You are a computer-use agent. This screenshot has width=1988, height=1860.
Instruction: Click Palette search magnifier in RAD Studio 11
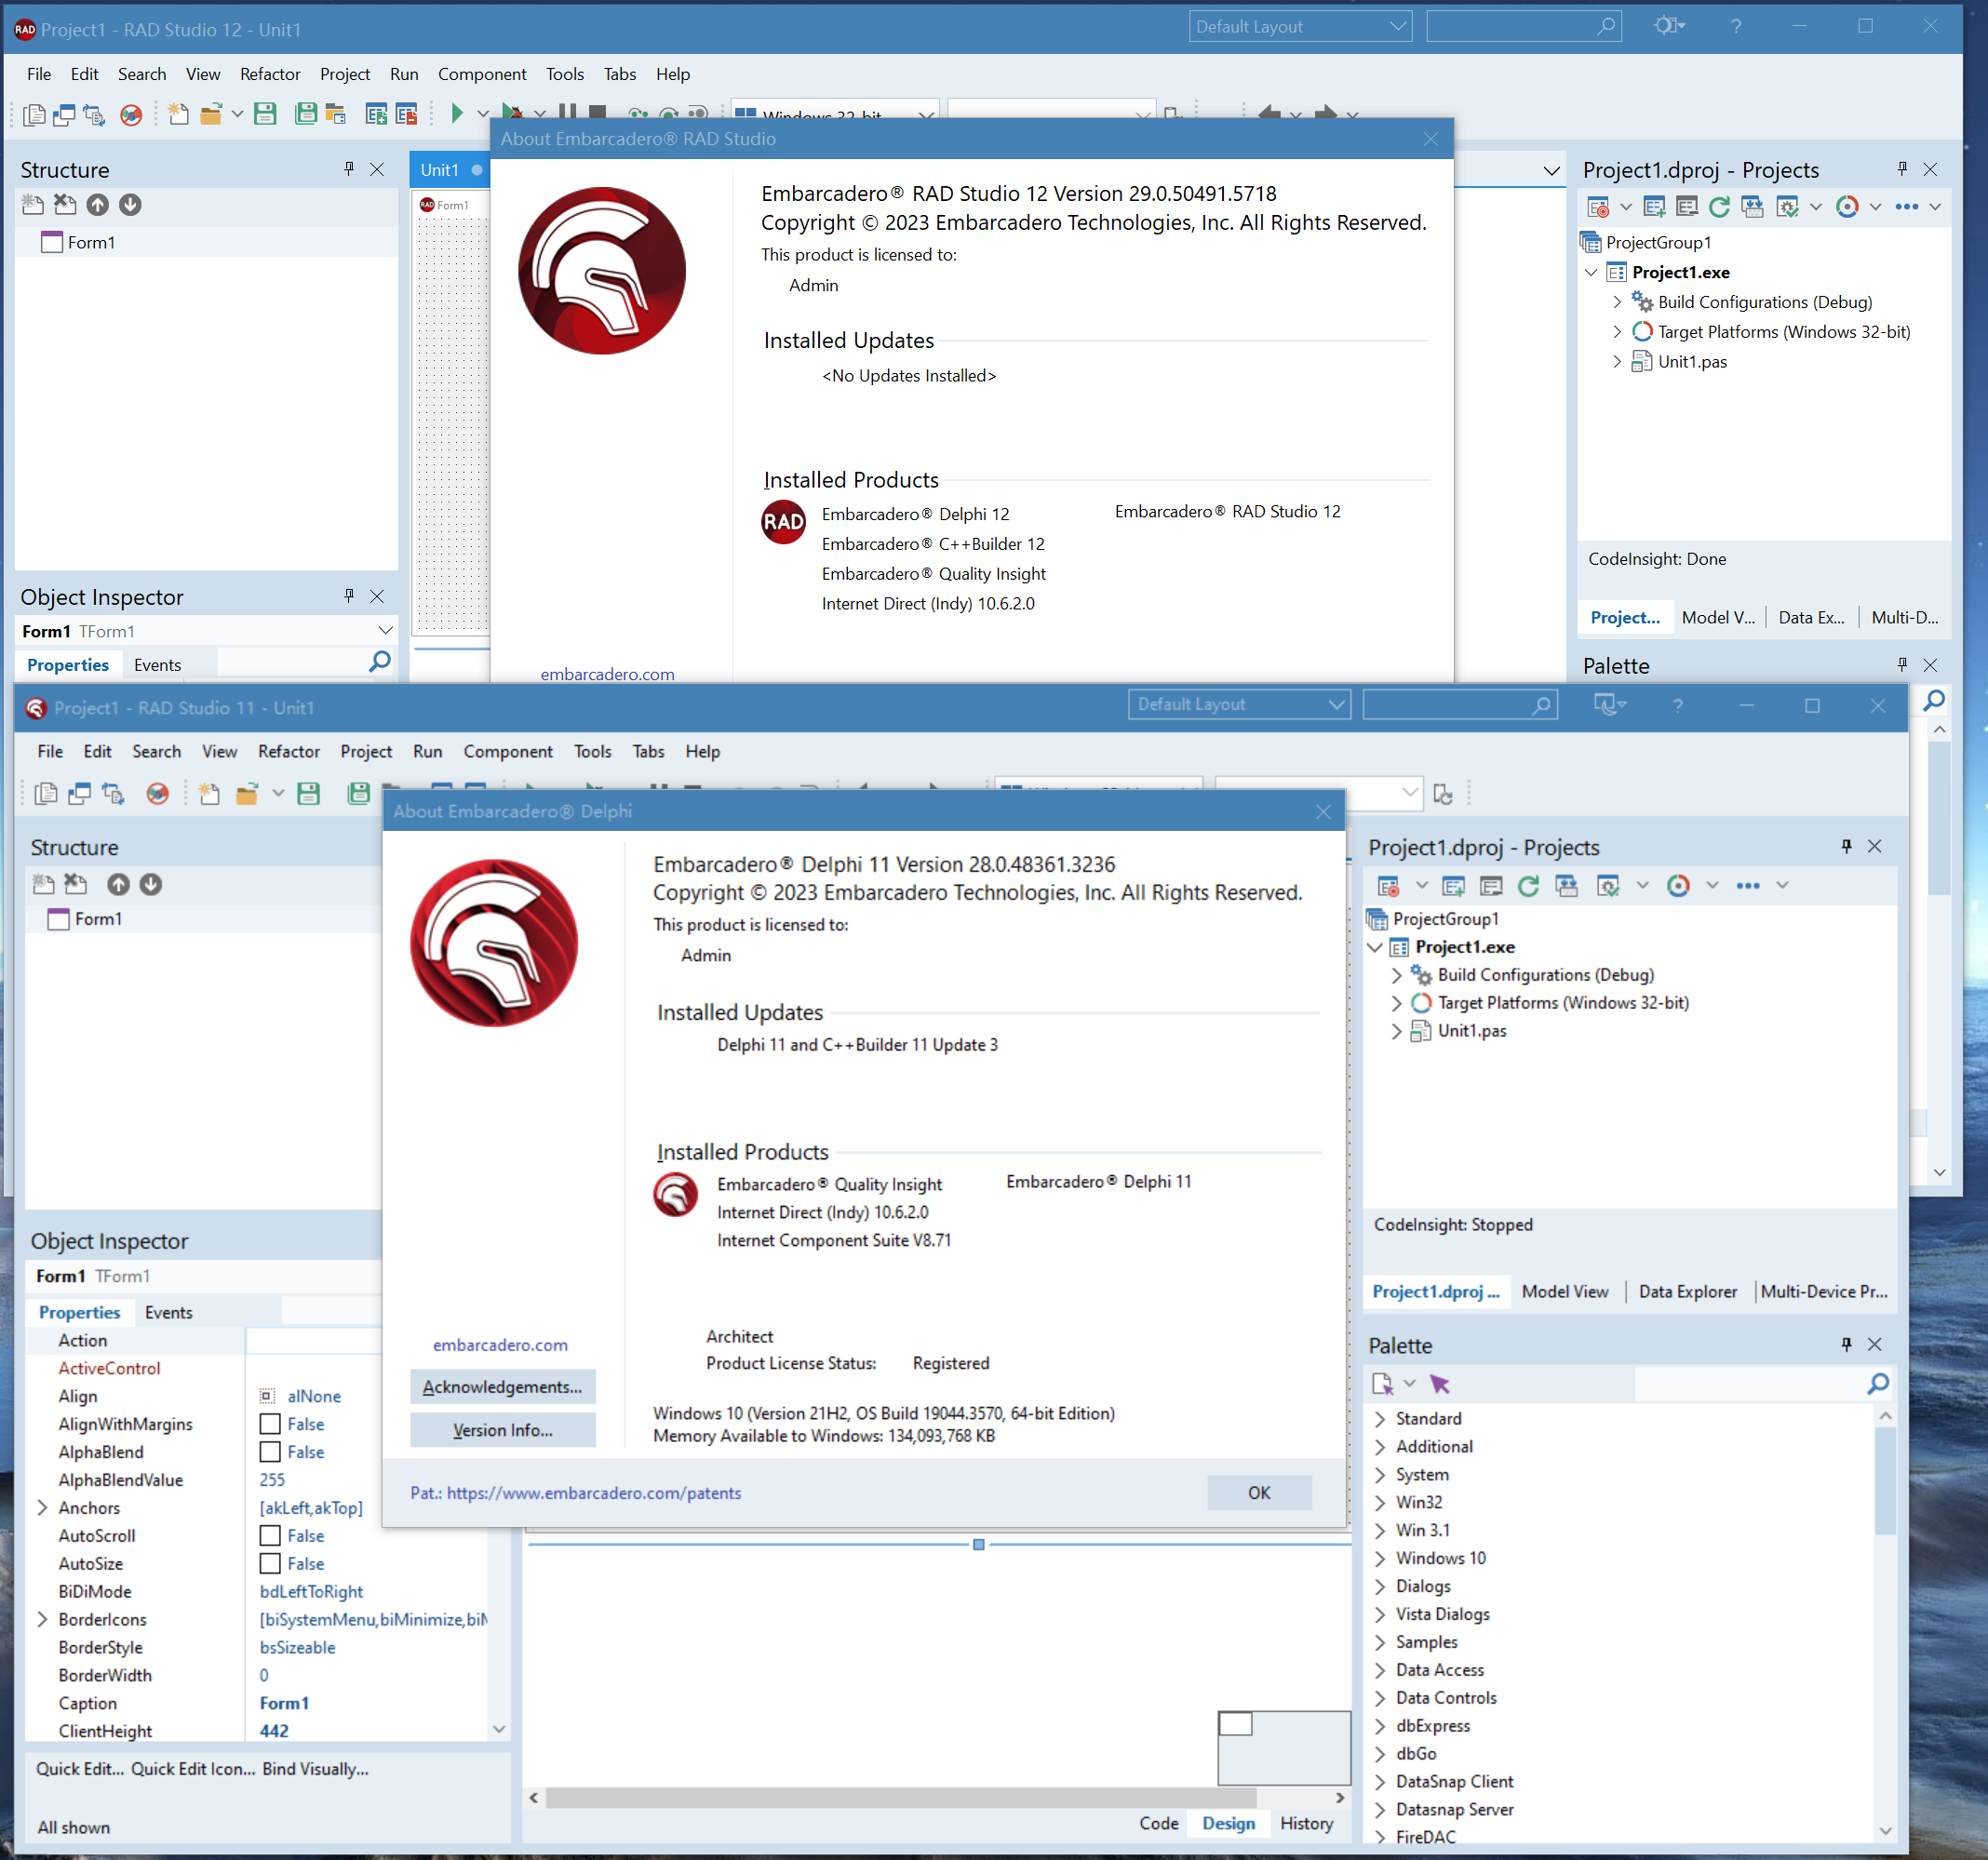pos(1878,1384)
